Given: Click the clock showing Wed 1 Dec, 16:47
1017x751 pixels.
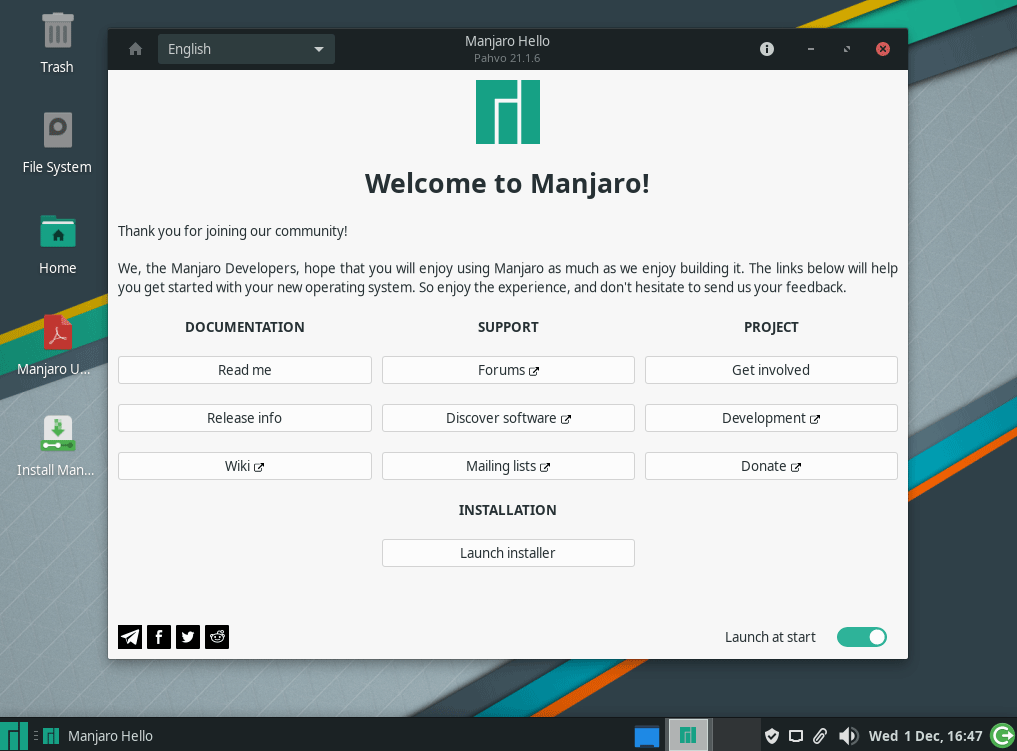Looking at the screenshot, I should coord(926,736).
